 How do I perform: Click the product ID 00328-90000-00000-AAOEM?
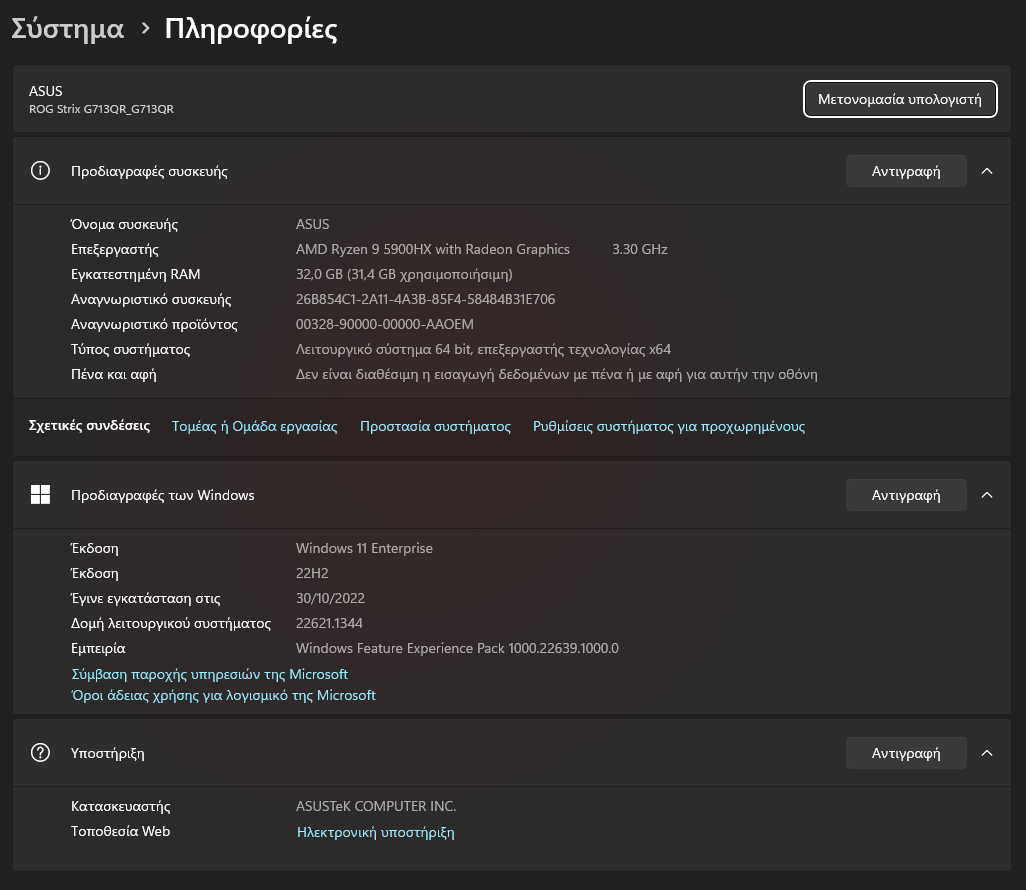click(385, 324)
